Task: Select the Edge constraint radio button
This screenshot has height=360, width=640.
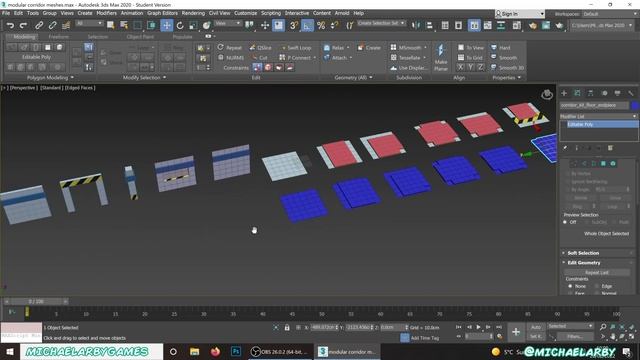Action: (597, 286)
